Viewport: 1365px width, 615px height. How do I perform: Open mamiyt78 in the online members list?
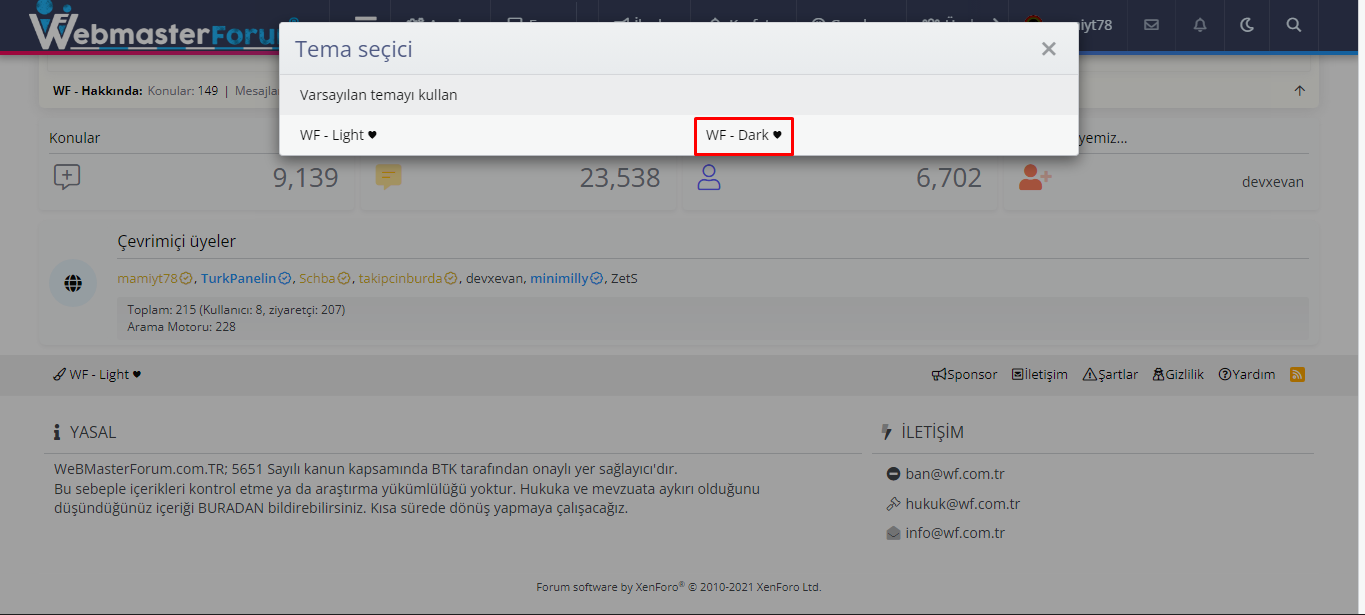pyautogui.click(x=147, y=278)
